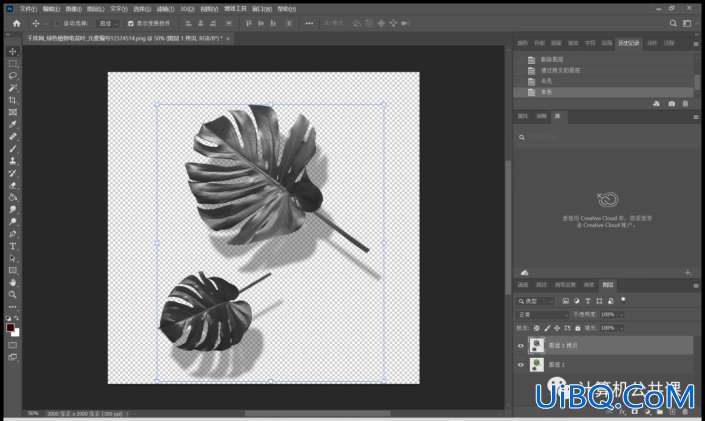
Task: Open the Libraries panel flyout menu
Action: click(x=696, y=117)
